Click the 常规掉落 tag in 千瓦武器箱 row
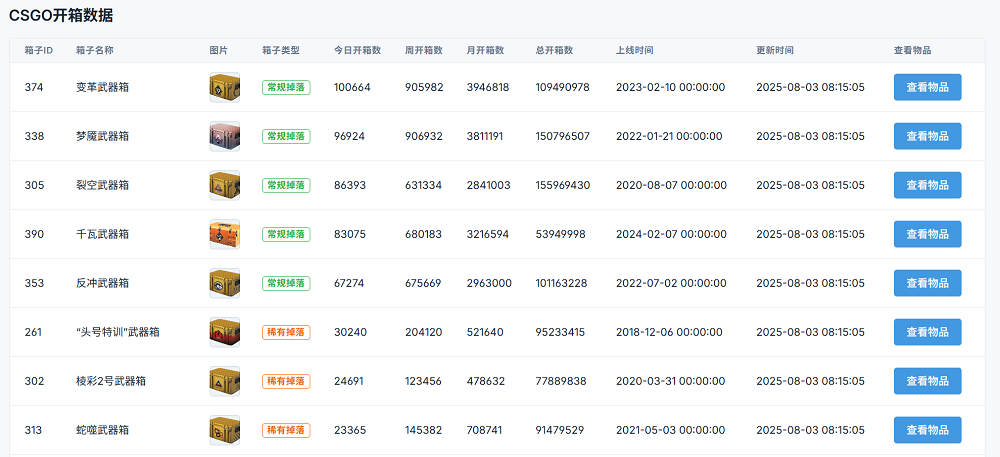Image resolution: width=1000 pixels, height=457 pixels. click(x=286, y=234)
